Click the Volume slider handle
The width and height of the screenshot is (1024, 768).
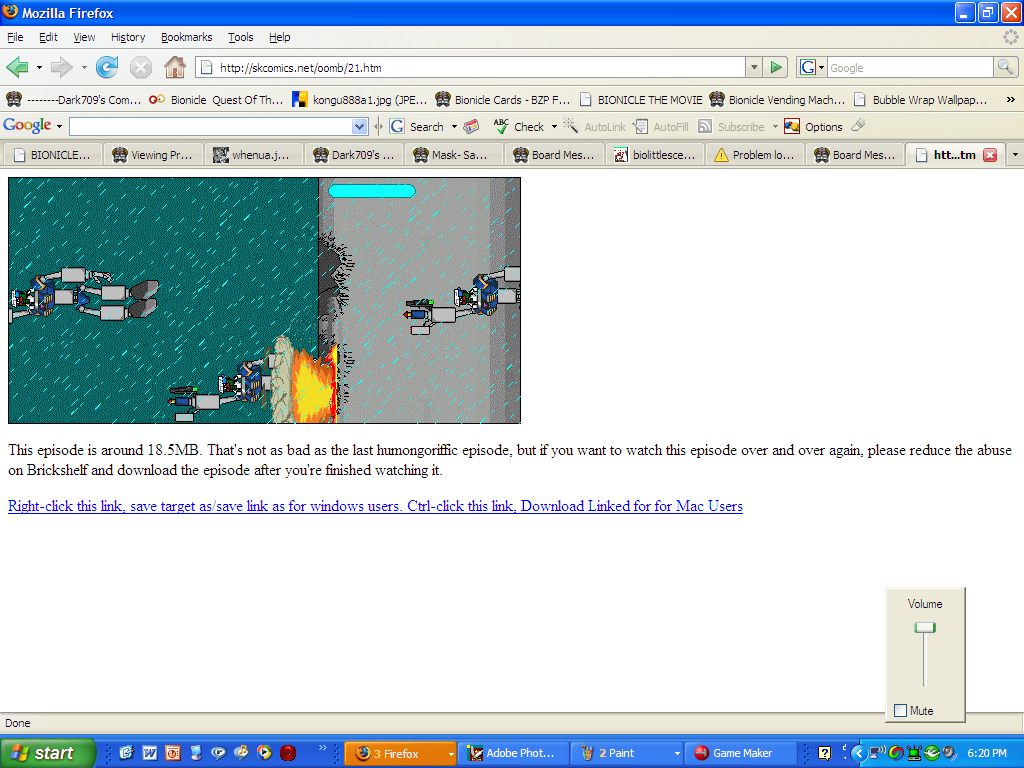pos(925,628)
